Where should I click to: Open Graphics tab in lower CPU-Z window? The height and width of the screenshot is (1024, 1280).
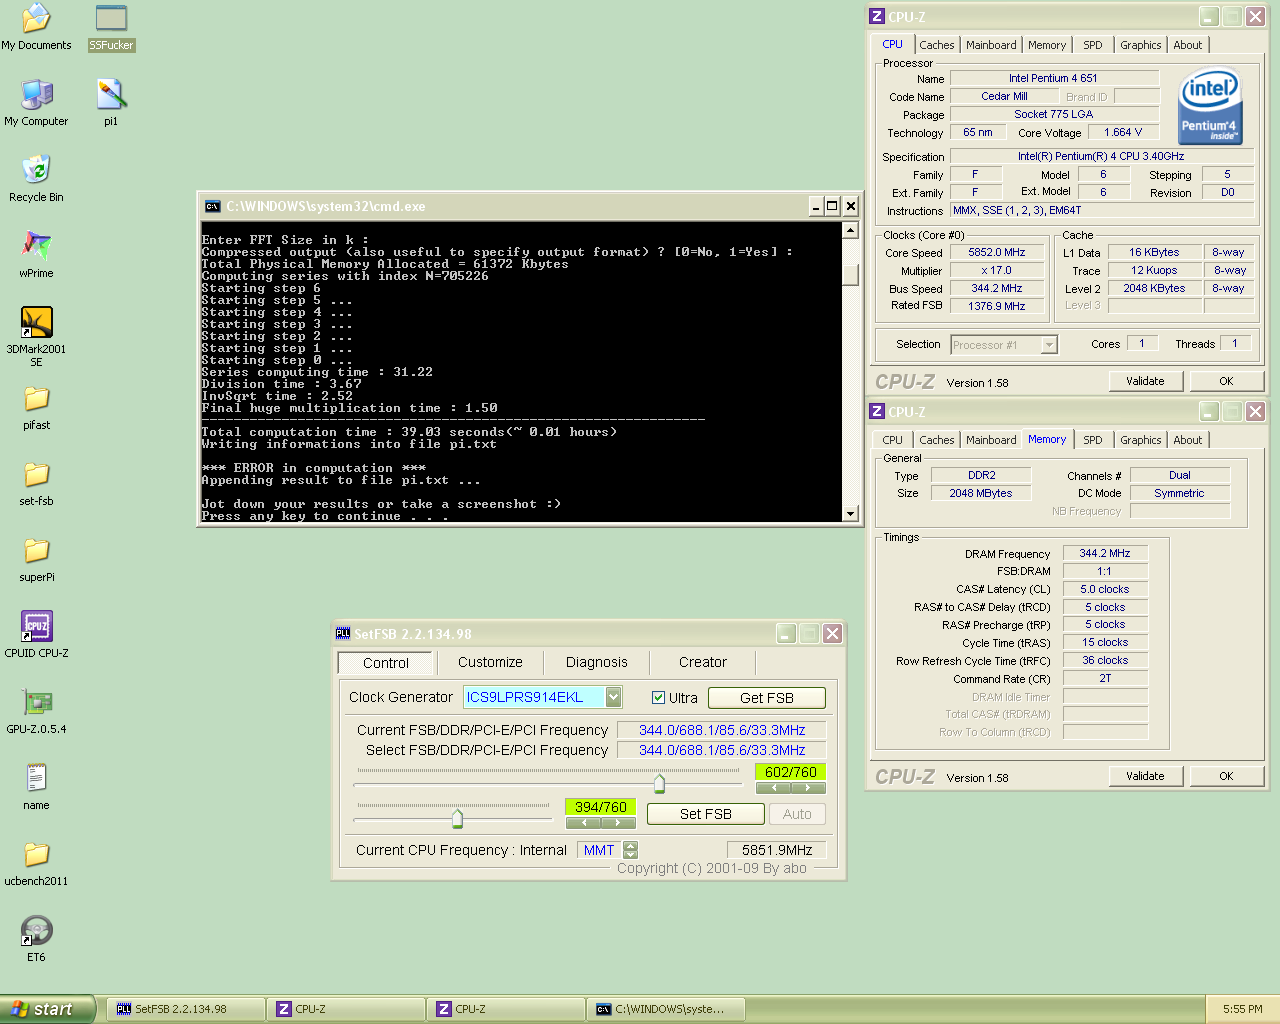pos(1140,440)
